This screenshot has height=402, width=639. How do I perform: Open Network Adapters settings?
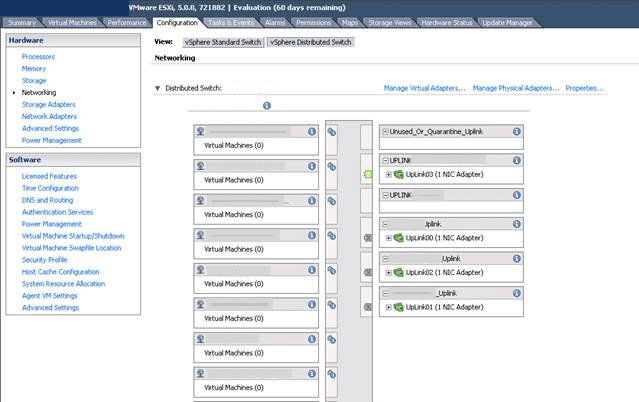(x=49, y=116)
